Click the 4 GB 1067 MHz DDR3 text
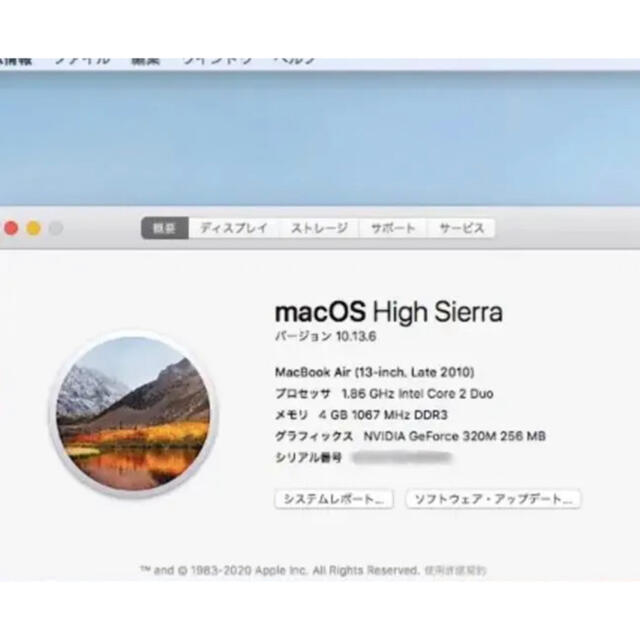640x640 pixels. 383,415
